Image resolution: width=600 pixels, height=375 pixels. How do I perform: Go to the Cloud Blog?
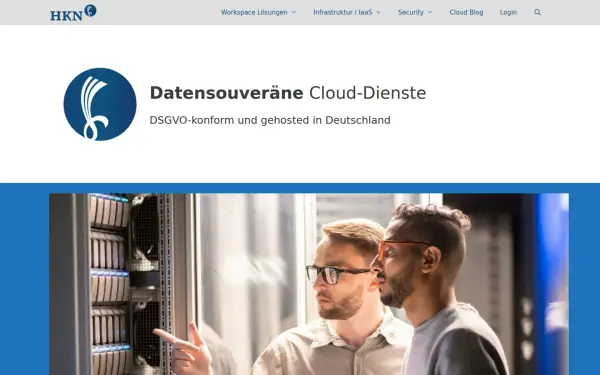(466, 12)
